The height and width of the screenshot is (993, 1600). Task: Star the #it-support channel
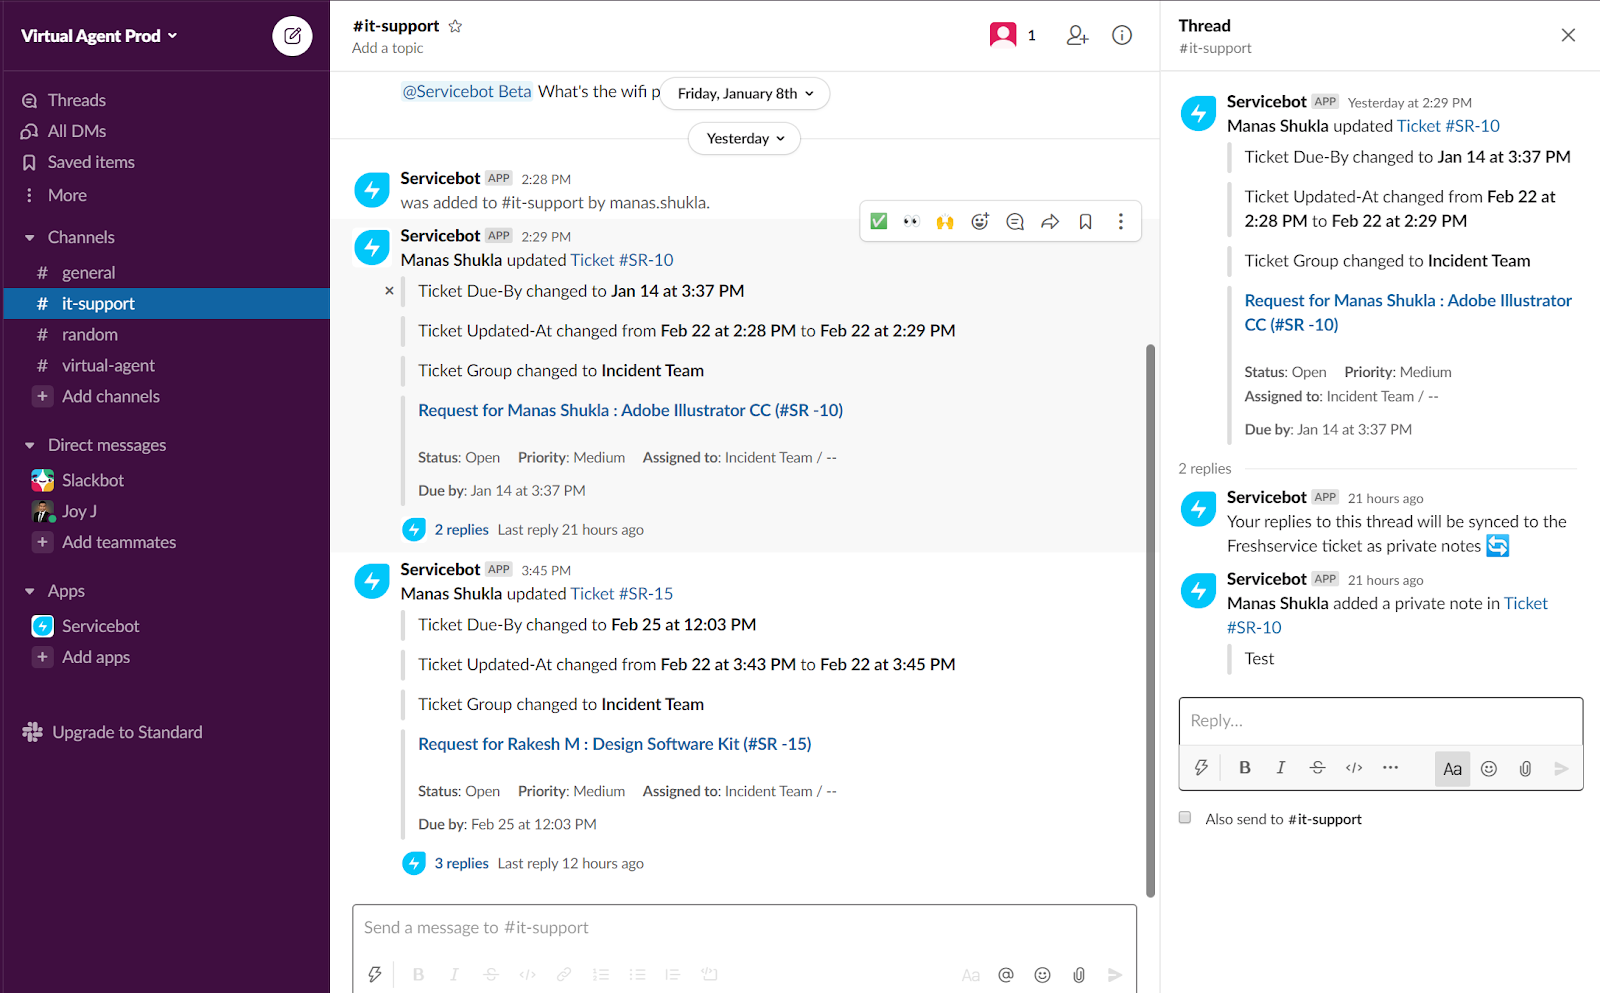click(x=455, y=26)
